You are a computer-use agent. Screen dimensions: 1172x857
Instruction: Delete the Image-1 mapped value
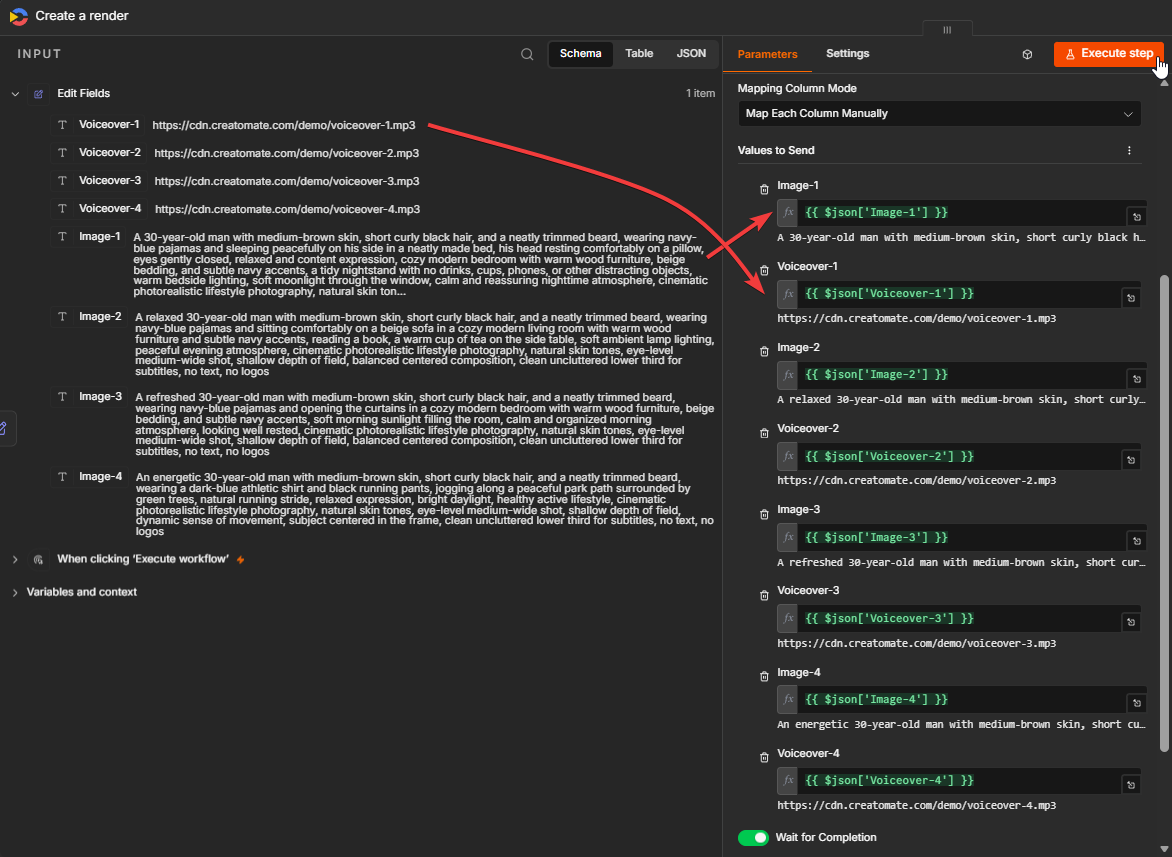click(764, 190)
